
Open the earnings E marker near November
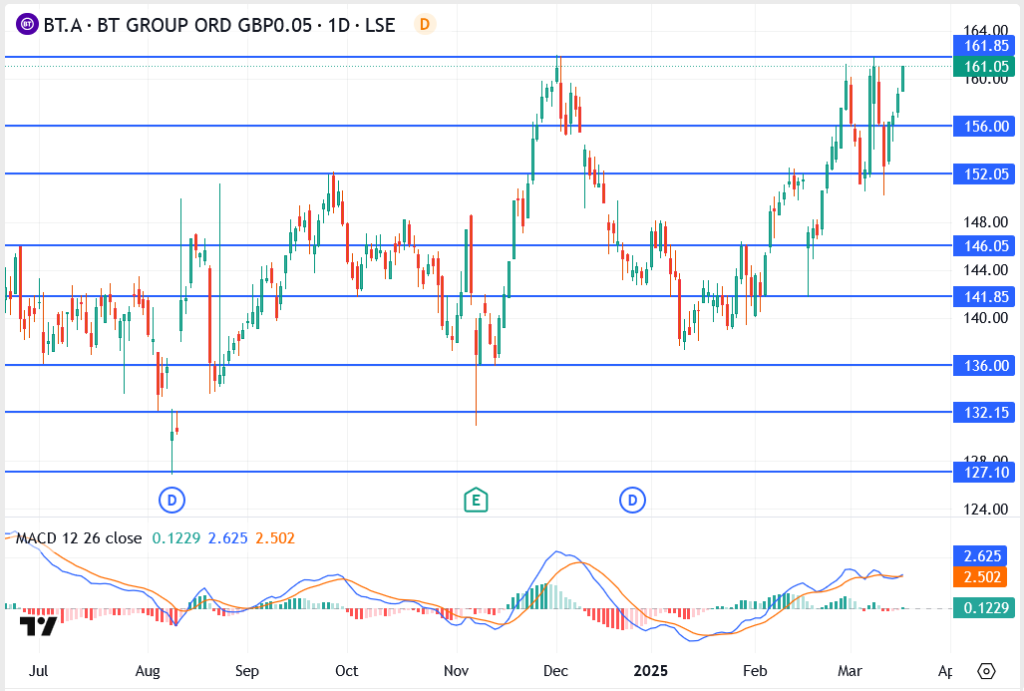point(476,498)
